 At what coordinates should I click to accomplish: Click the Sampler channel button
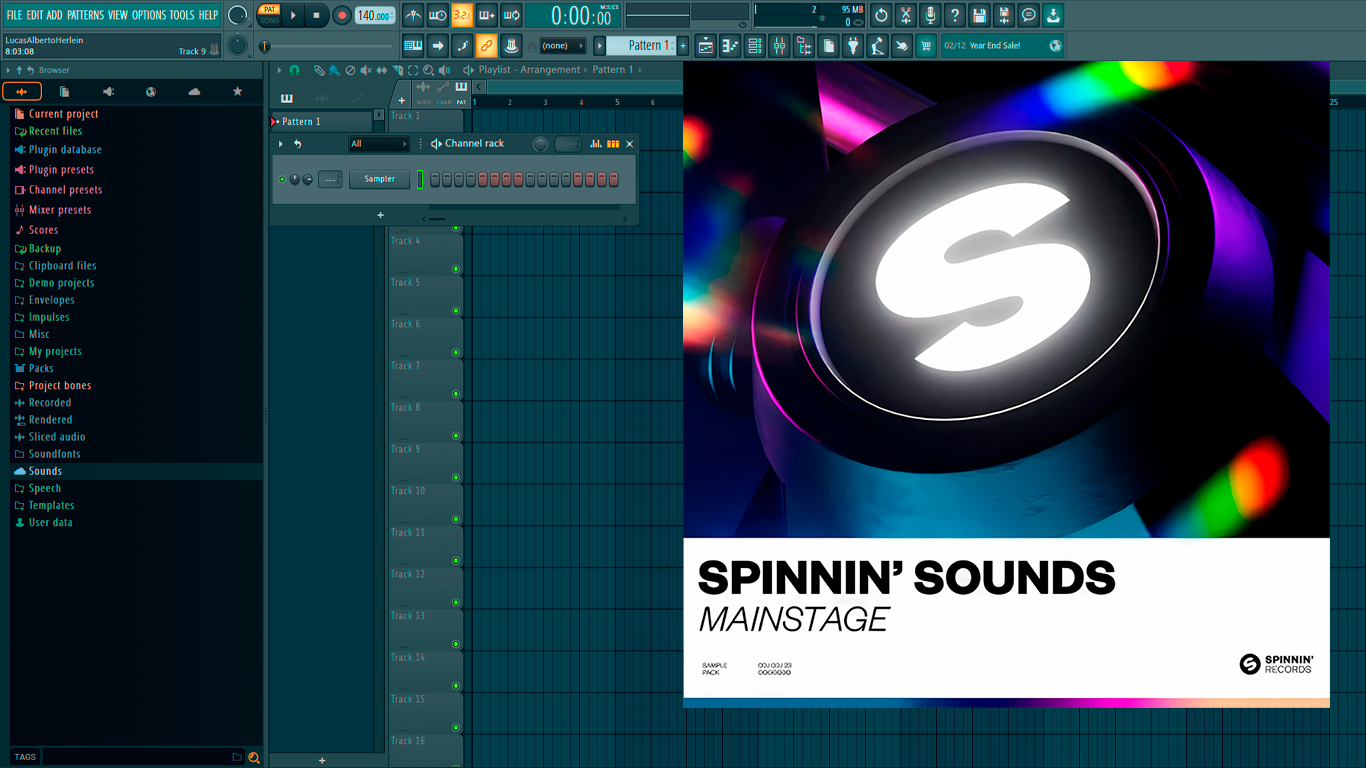(x=379, y=179)
